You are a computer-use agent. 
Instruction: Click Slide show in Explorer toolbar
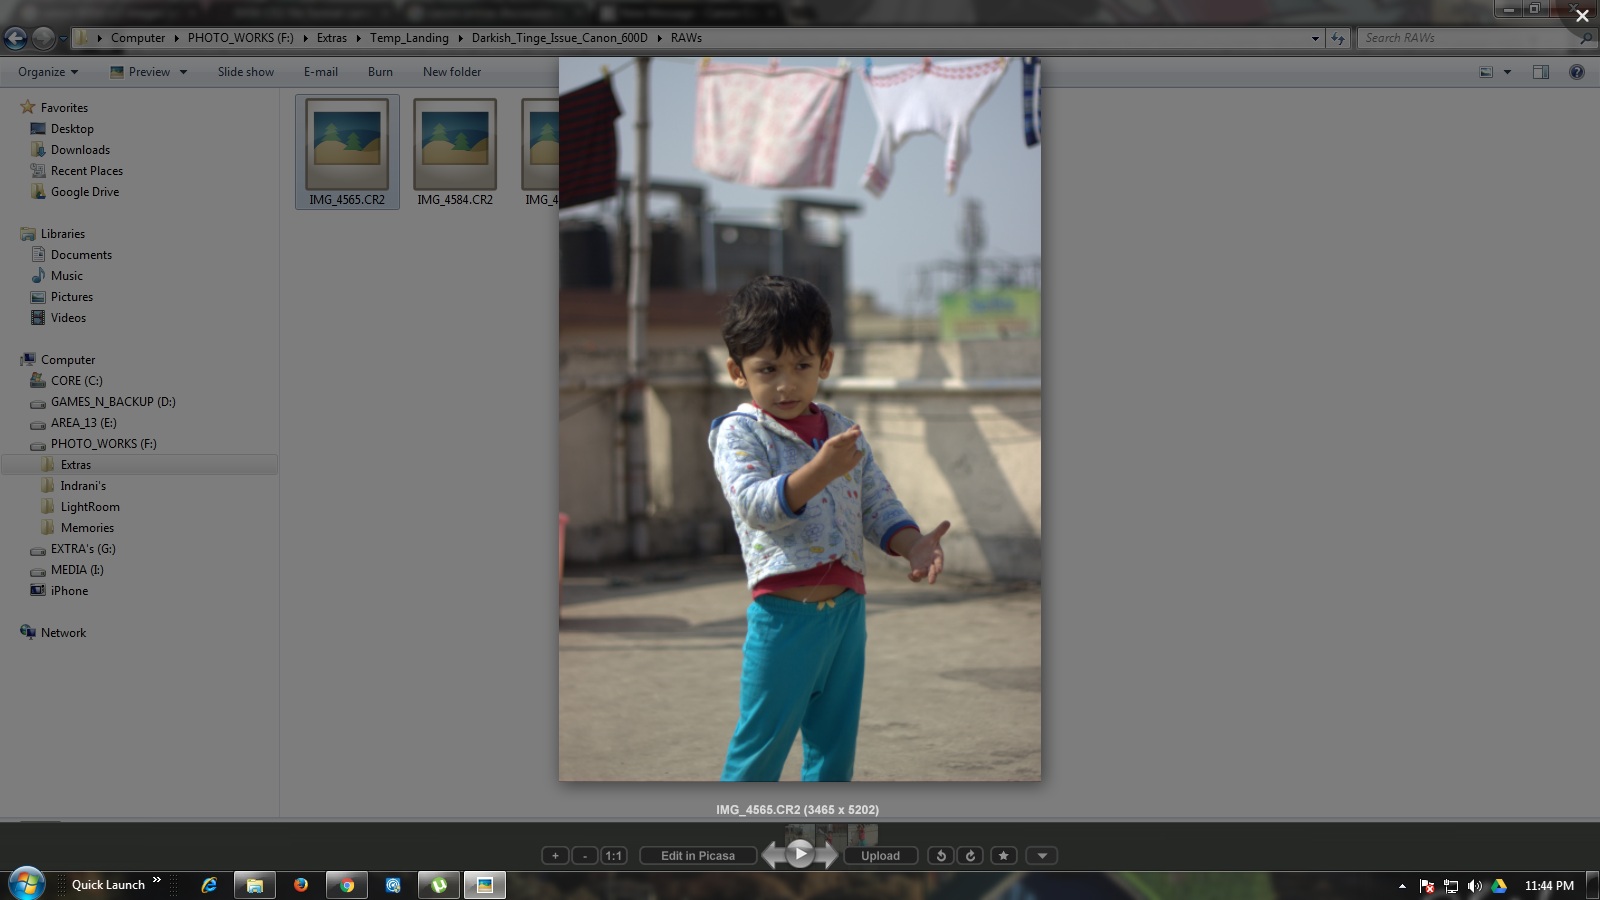coord(245,72)
